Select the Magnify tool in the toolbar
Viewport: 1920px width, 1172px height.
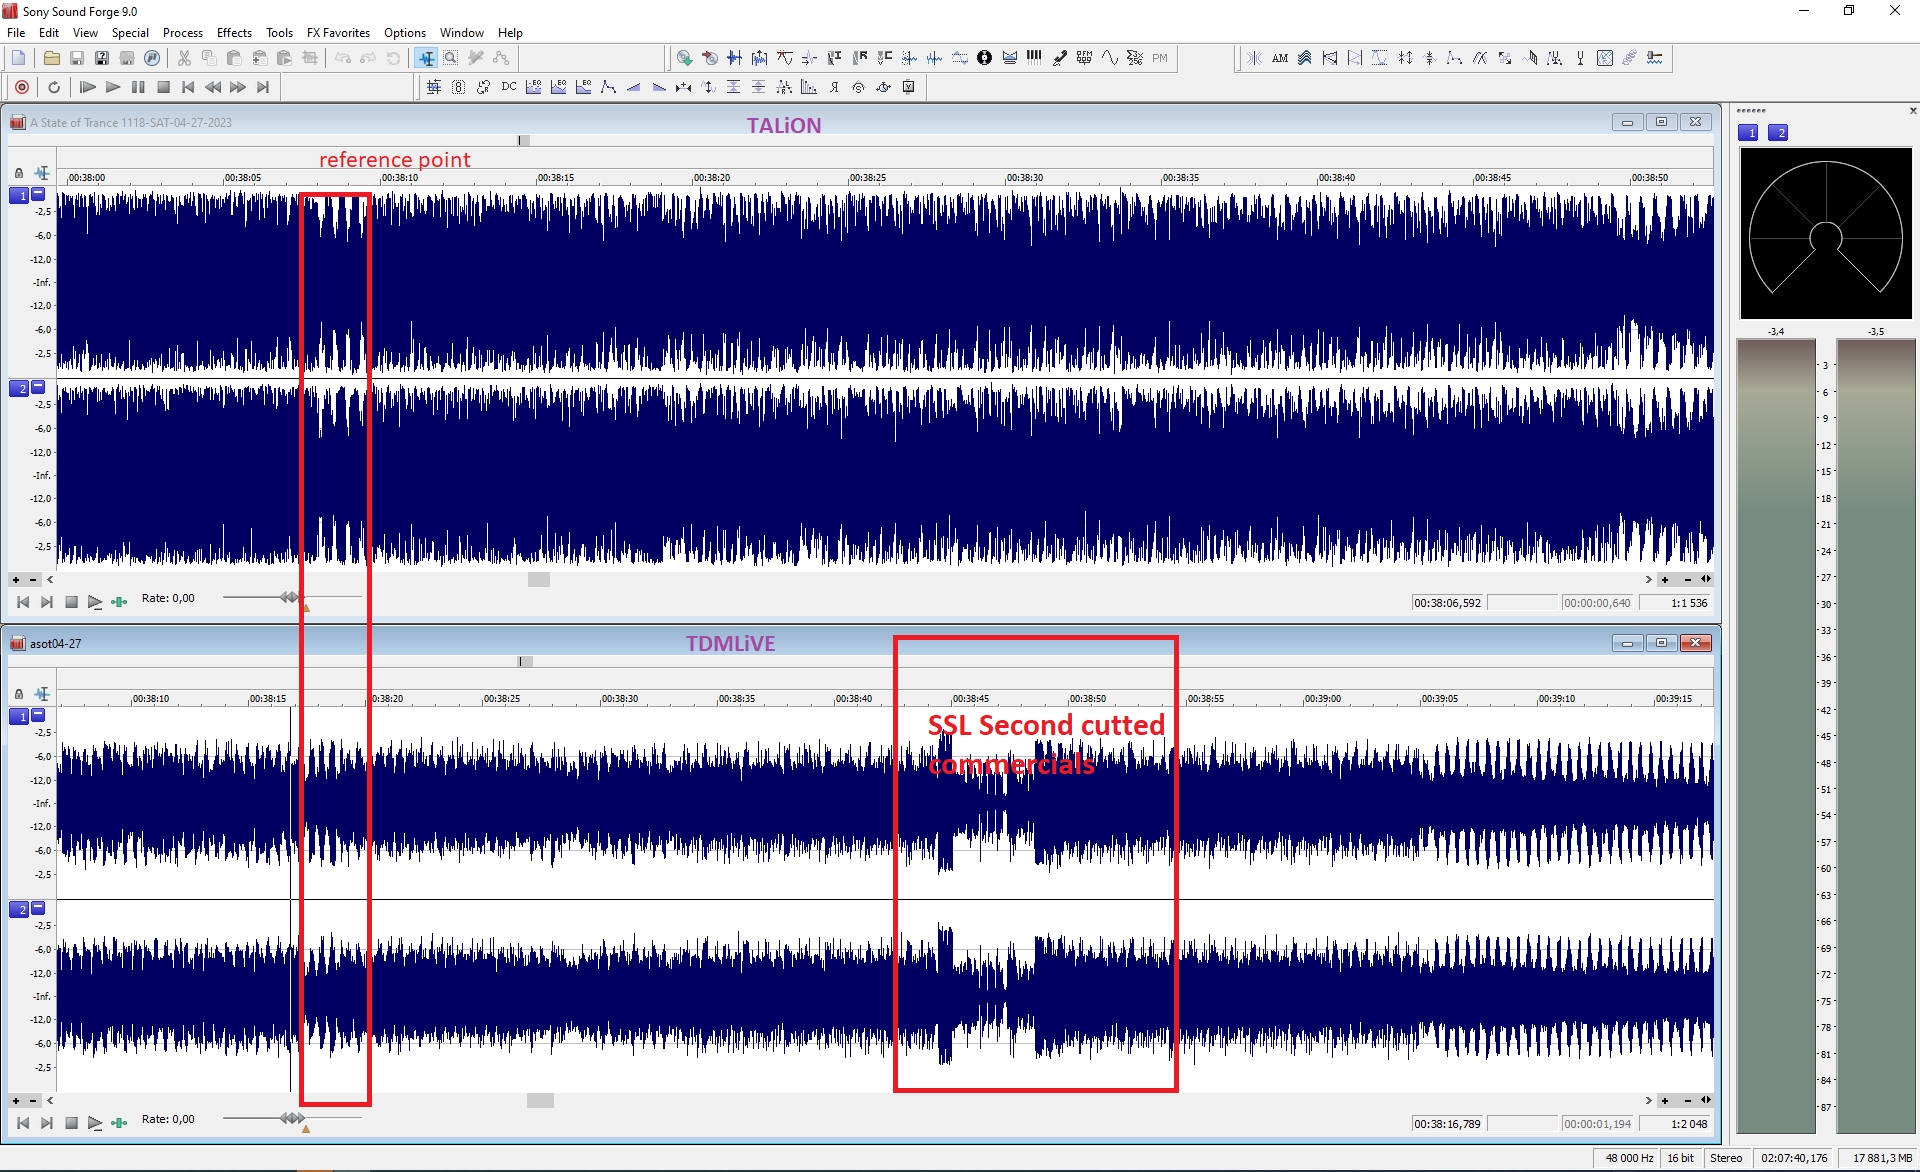pyautogui.click(x=451, y=58)
